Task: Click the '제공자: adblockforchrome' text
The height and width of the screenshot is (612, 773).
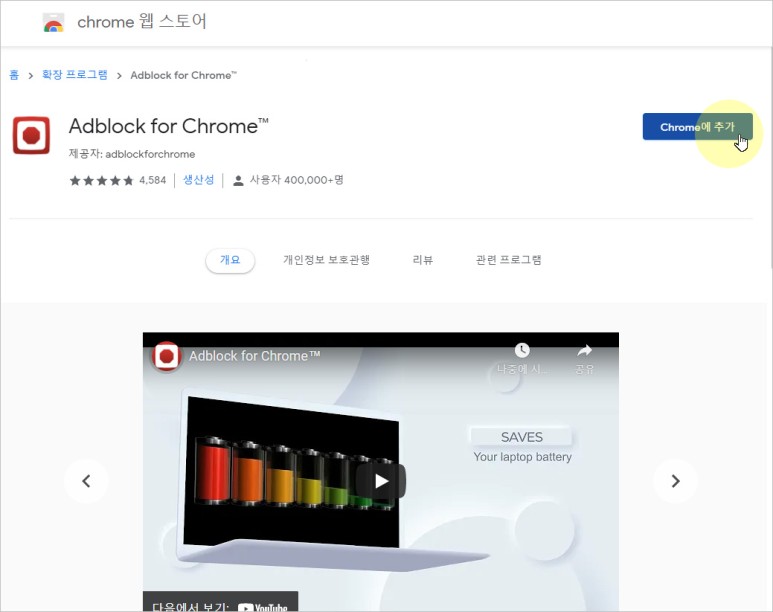Action: pyautogui.click(x=132, y=154)
